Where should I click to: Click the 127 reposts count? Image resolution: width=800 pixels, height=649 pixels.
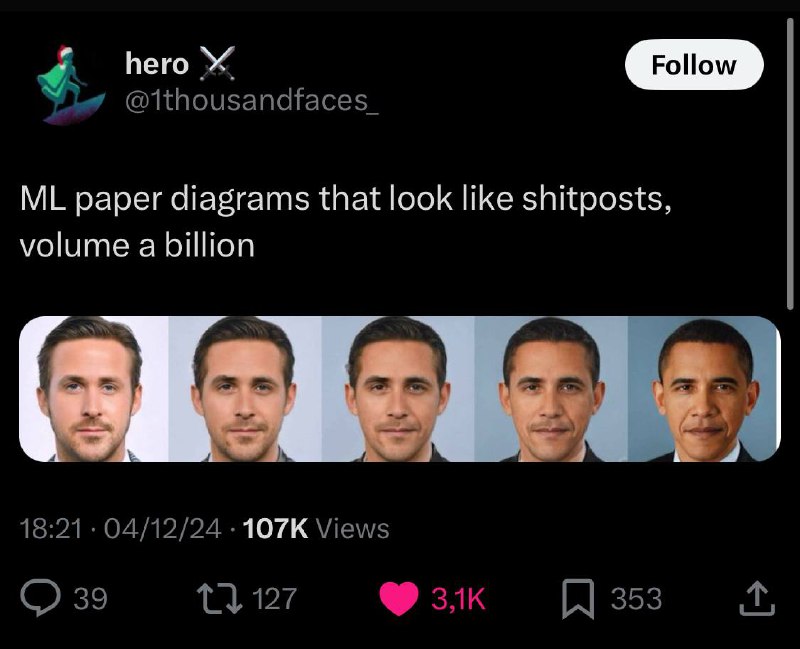(x=273, y=599)
